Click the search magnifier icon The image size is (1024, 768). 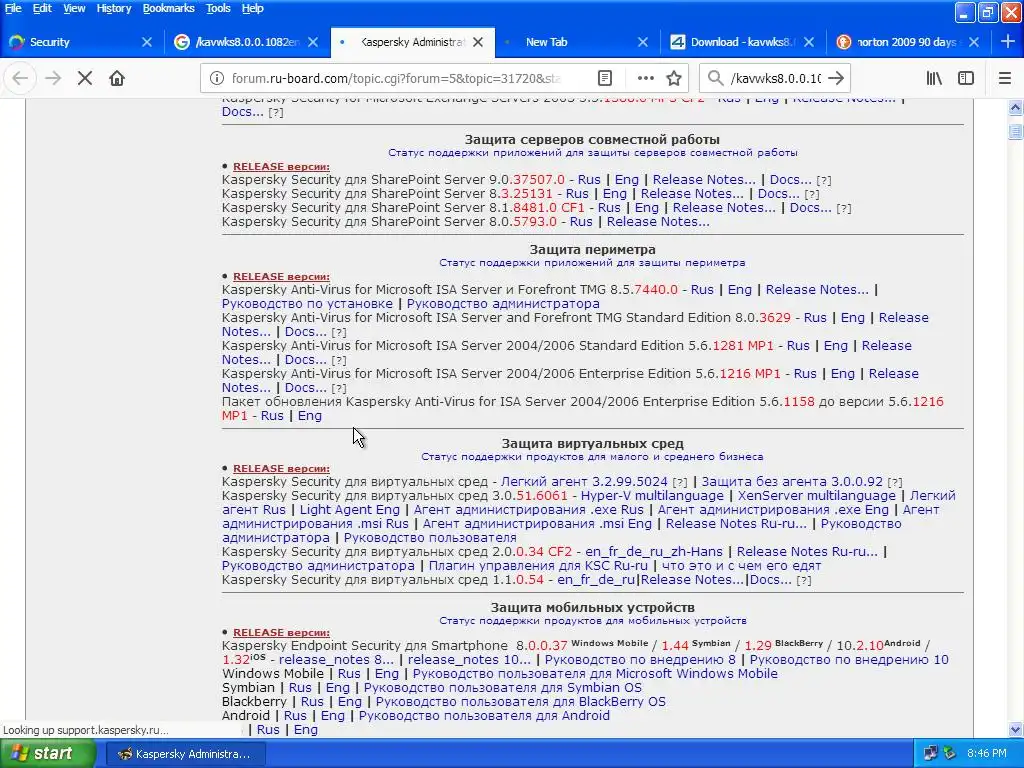[x=716, y=78]
